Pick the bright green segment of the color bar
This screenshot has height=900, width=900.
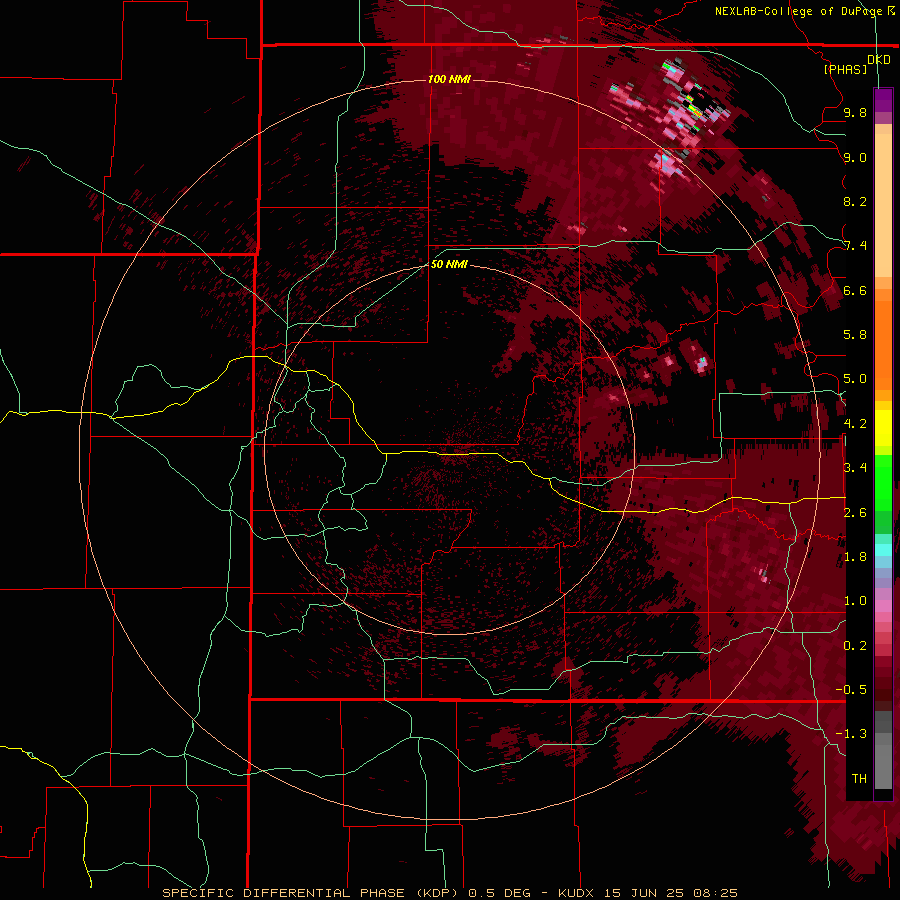click(x=883, y=482)
